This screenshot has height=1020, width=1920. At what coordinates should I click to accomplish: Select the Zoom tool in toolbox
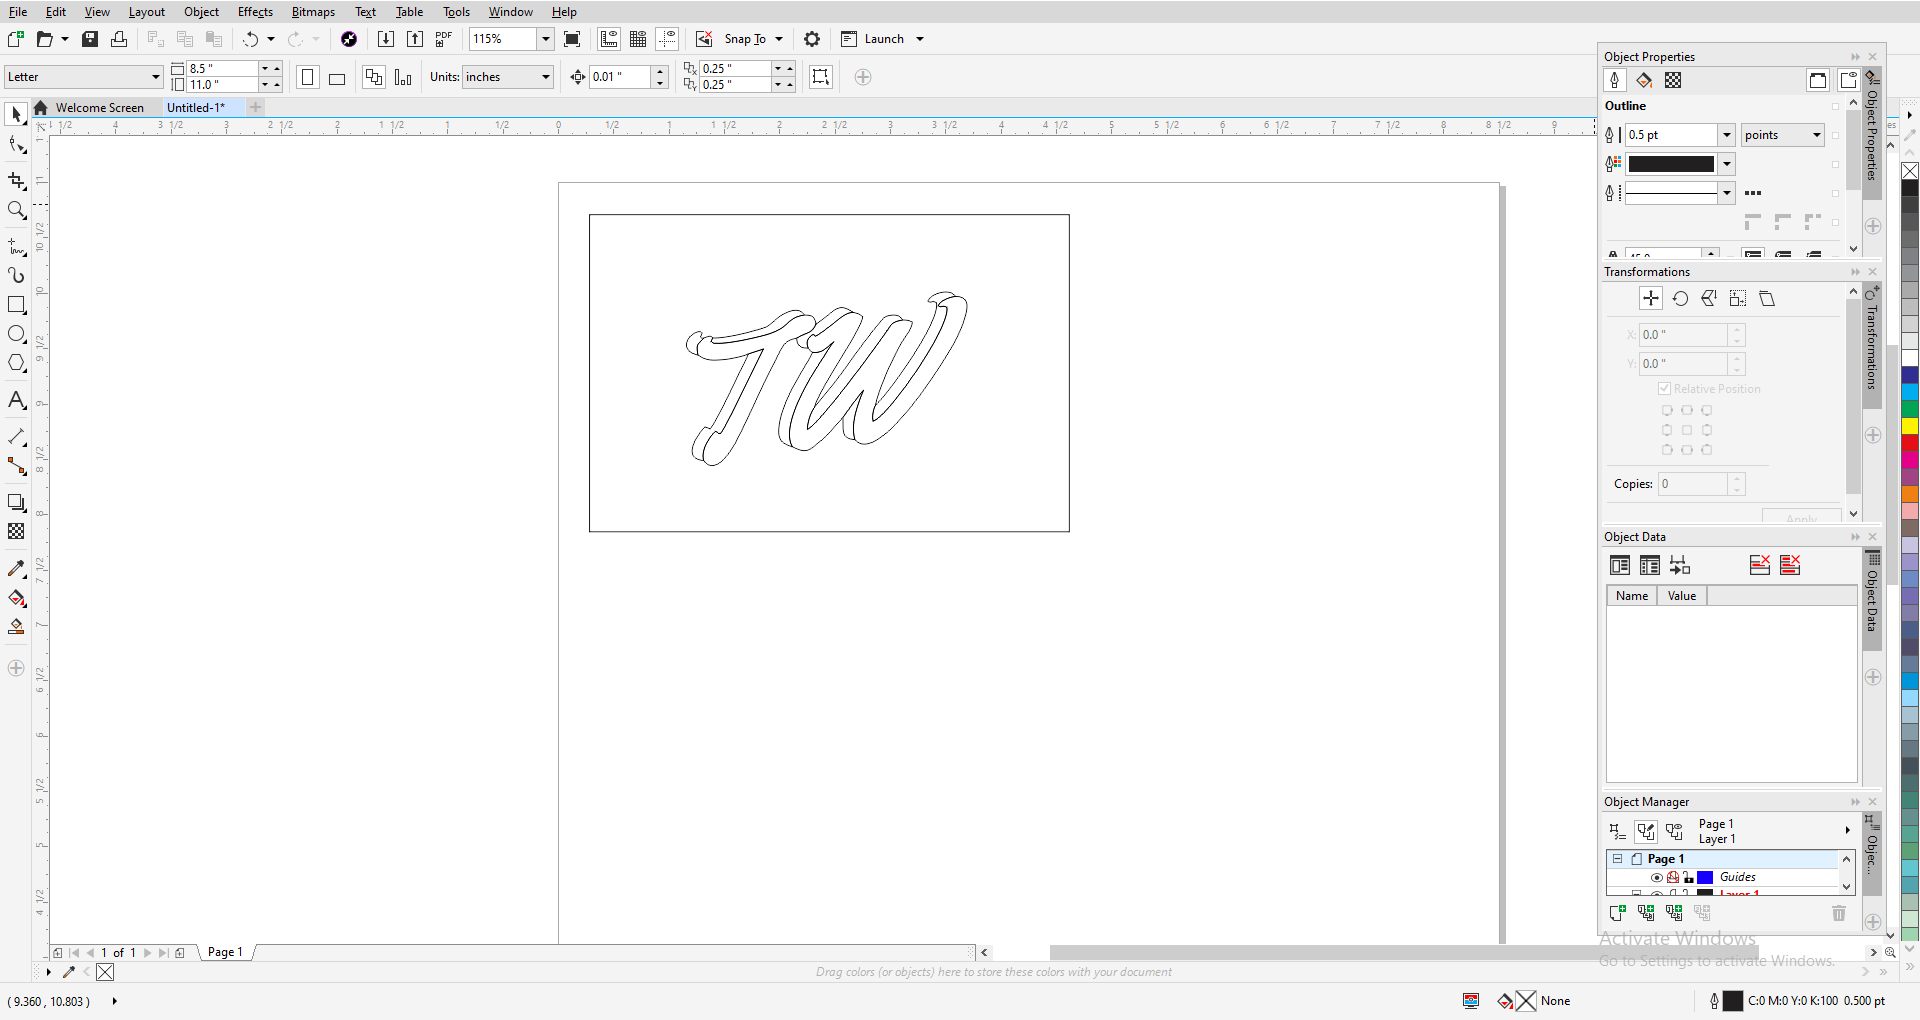coord(16,211)
